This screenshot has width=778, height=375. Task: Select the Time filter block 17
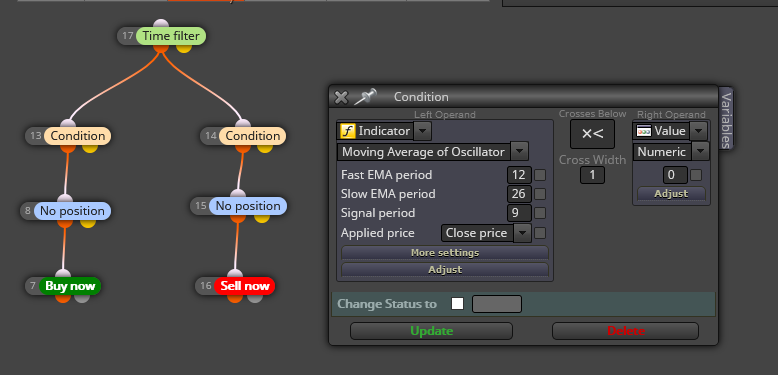point(171,36)
